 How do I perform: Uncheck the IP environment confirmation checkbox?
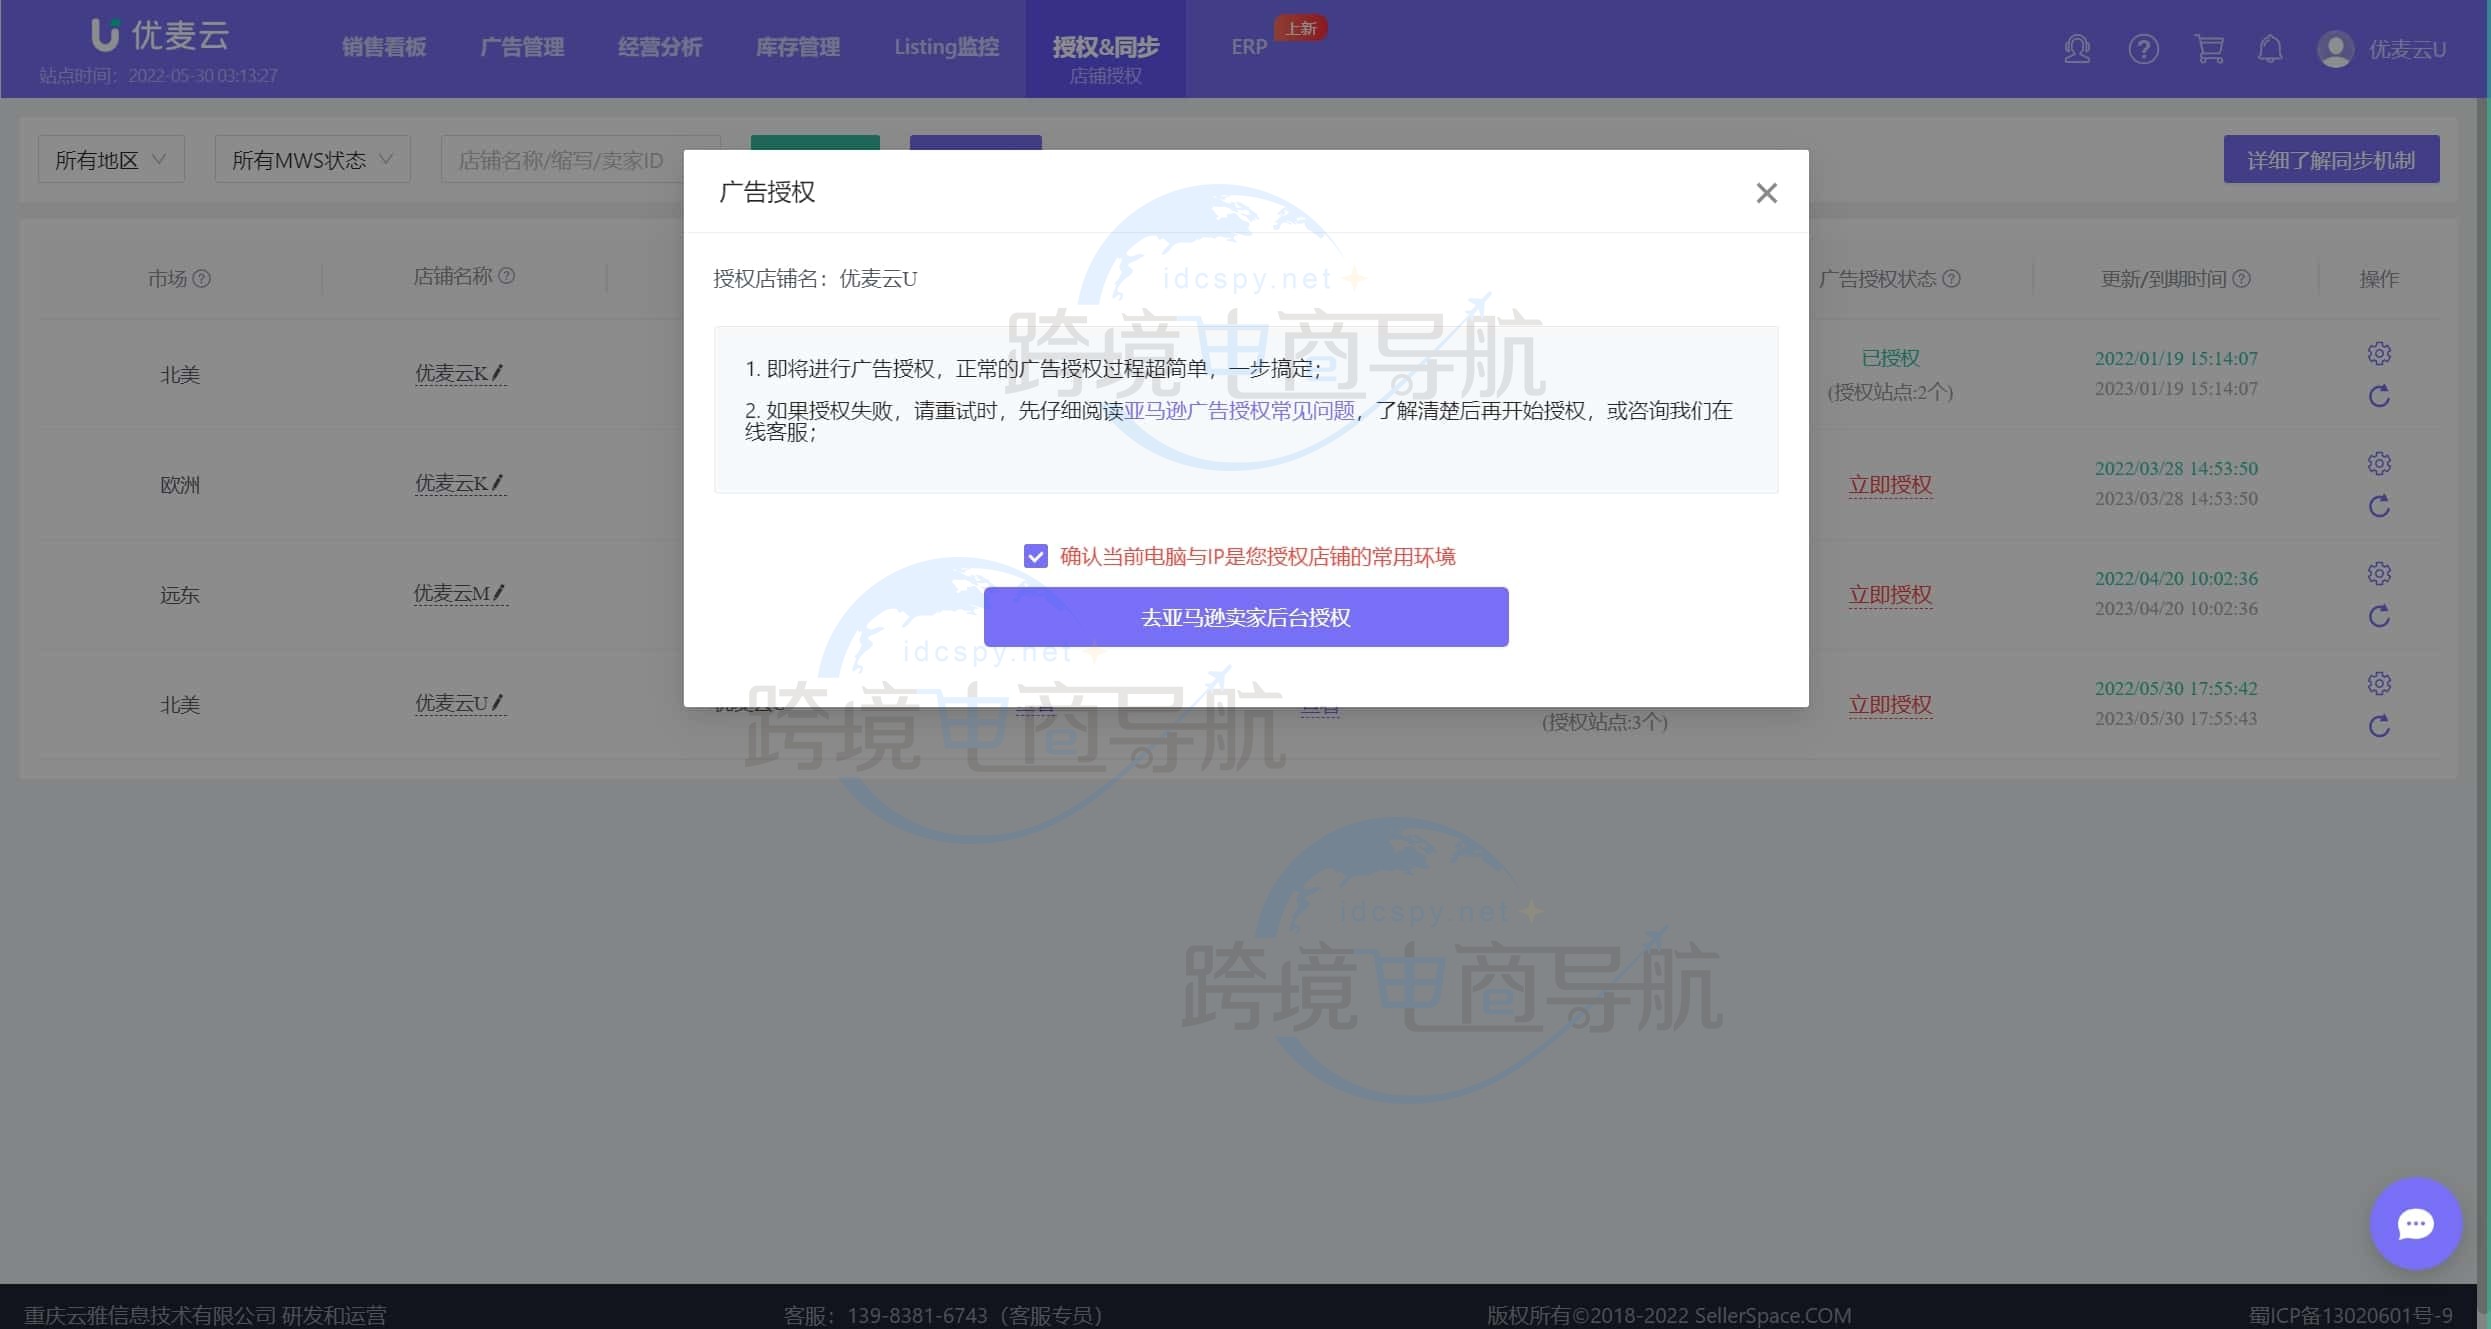1036,556
